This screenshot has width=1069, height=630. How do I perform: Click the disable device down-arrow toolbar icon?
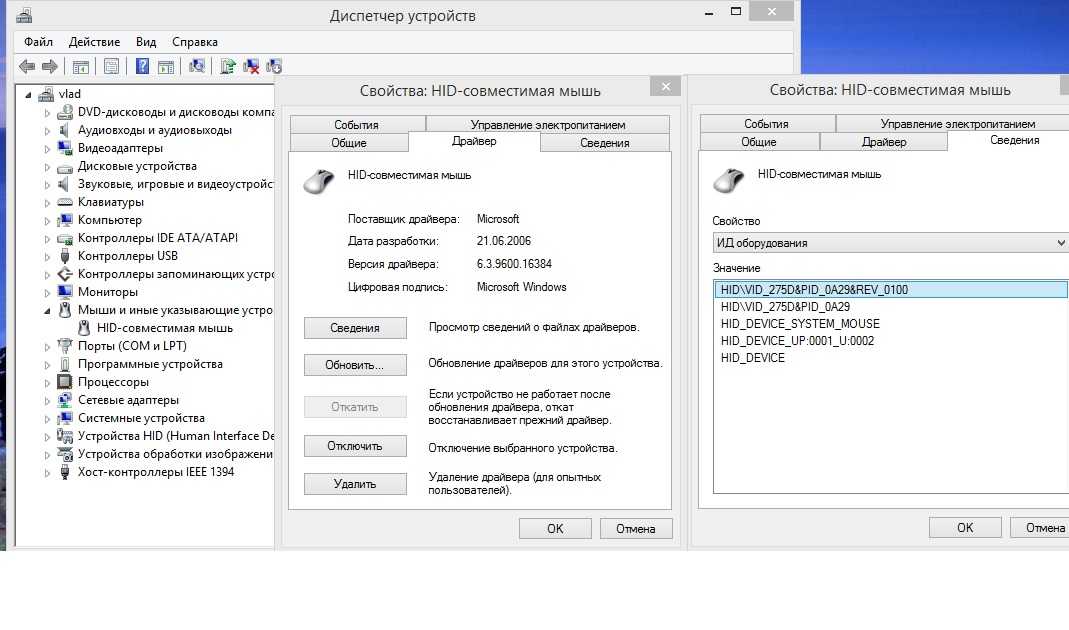[274, 66]
